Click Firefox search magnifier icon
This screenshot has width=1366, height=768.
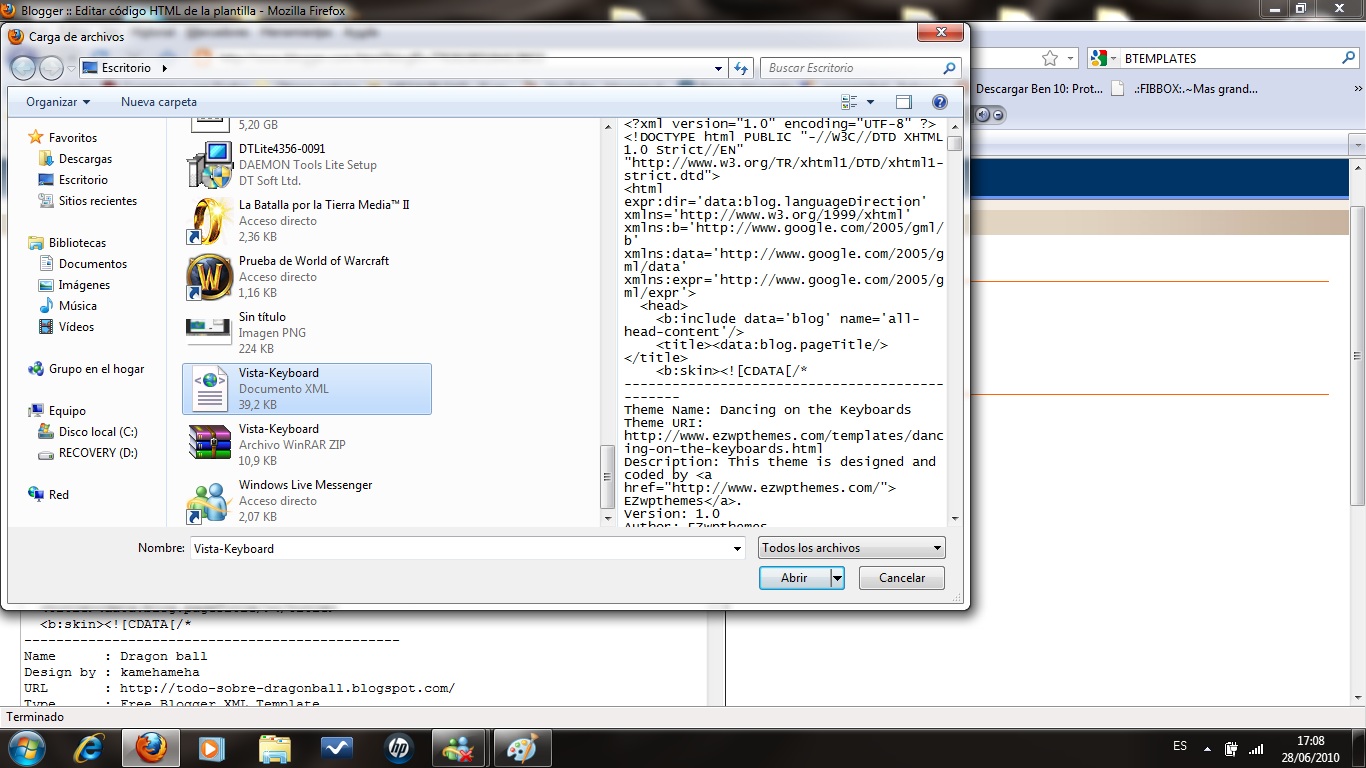click(1348, 58)
